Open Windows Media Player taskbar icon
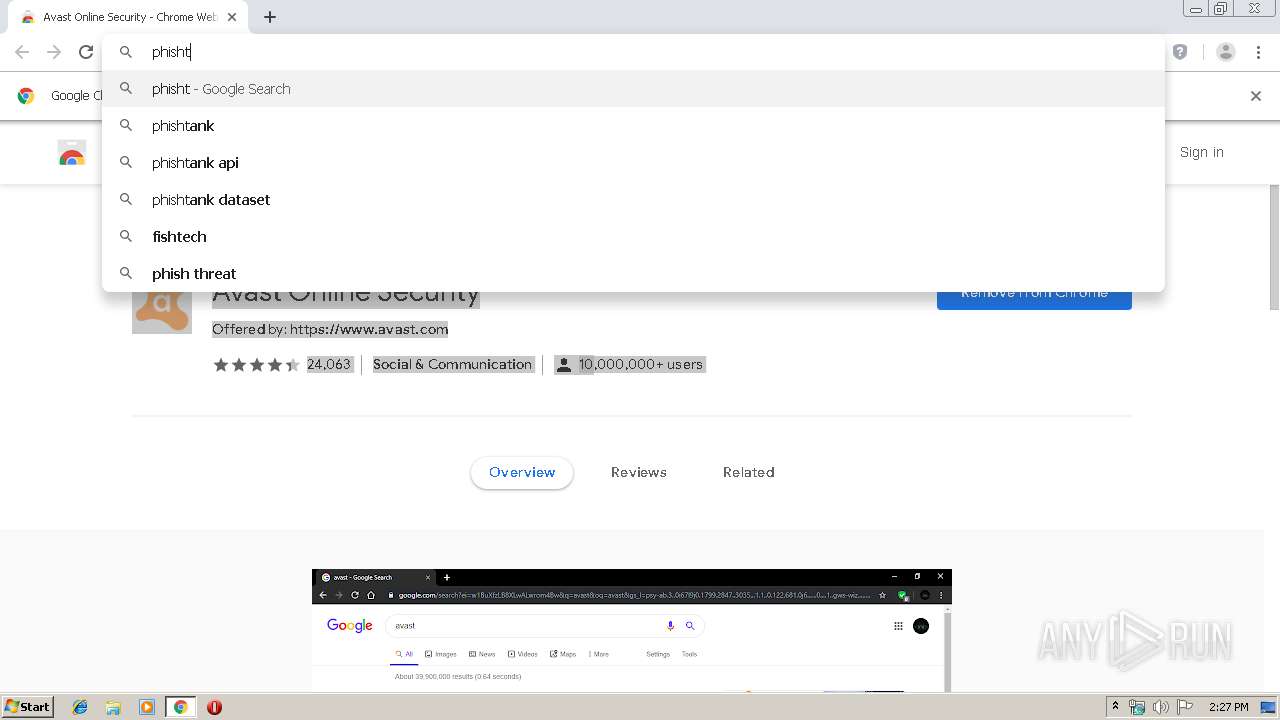 coord(147,707)
